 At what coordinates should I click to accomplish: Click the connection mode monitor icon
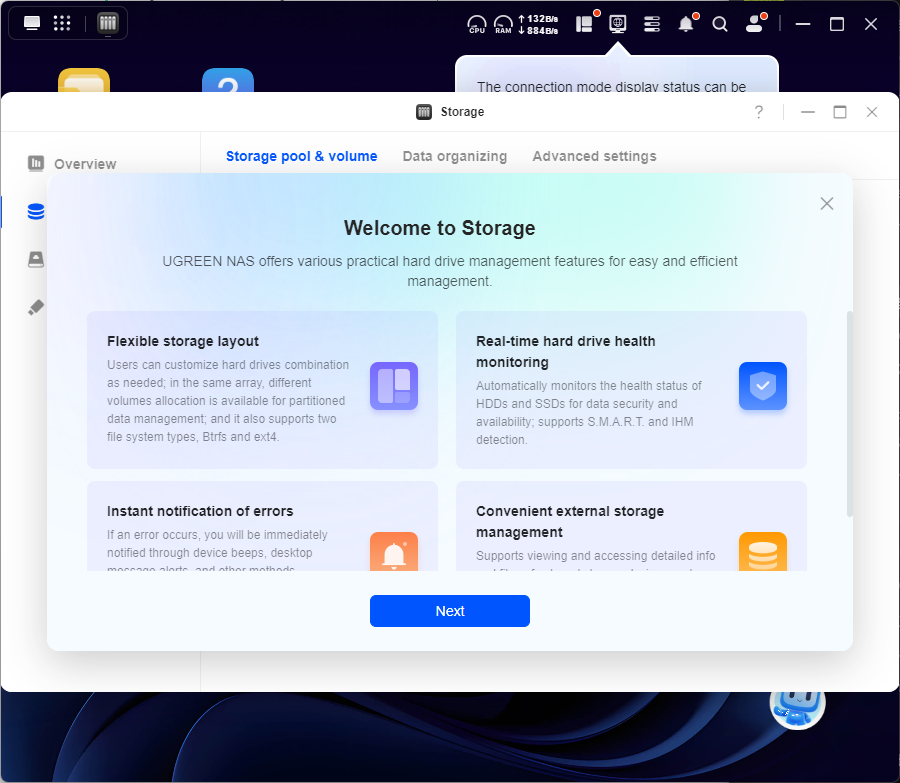pos(618,23)
